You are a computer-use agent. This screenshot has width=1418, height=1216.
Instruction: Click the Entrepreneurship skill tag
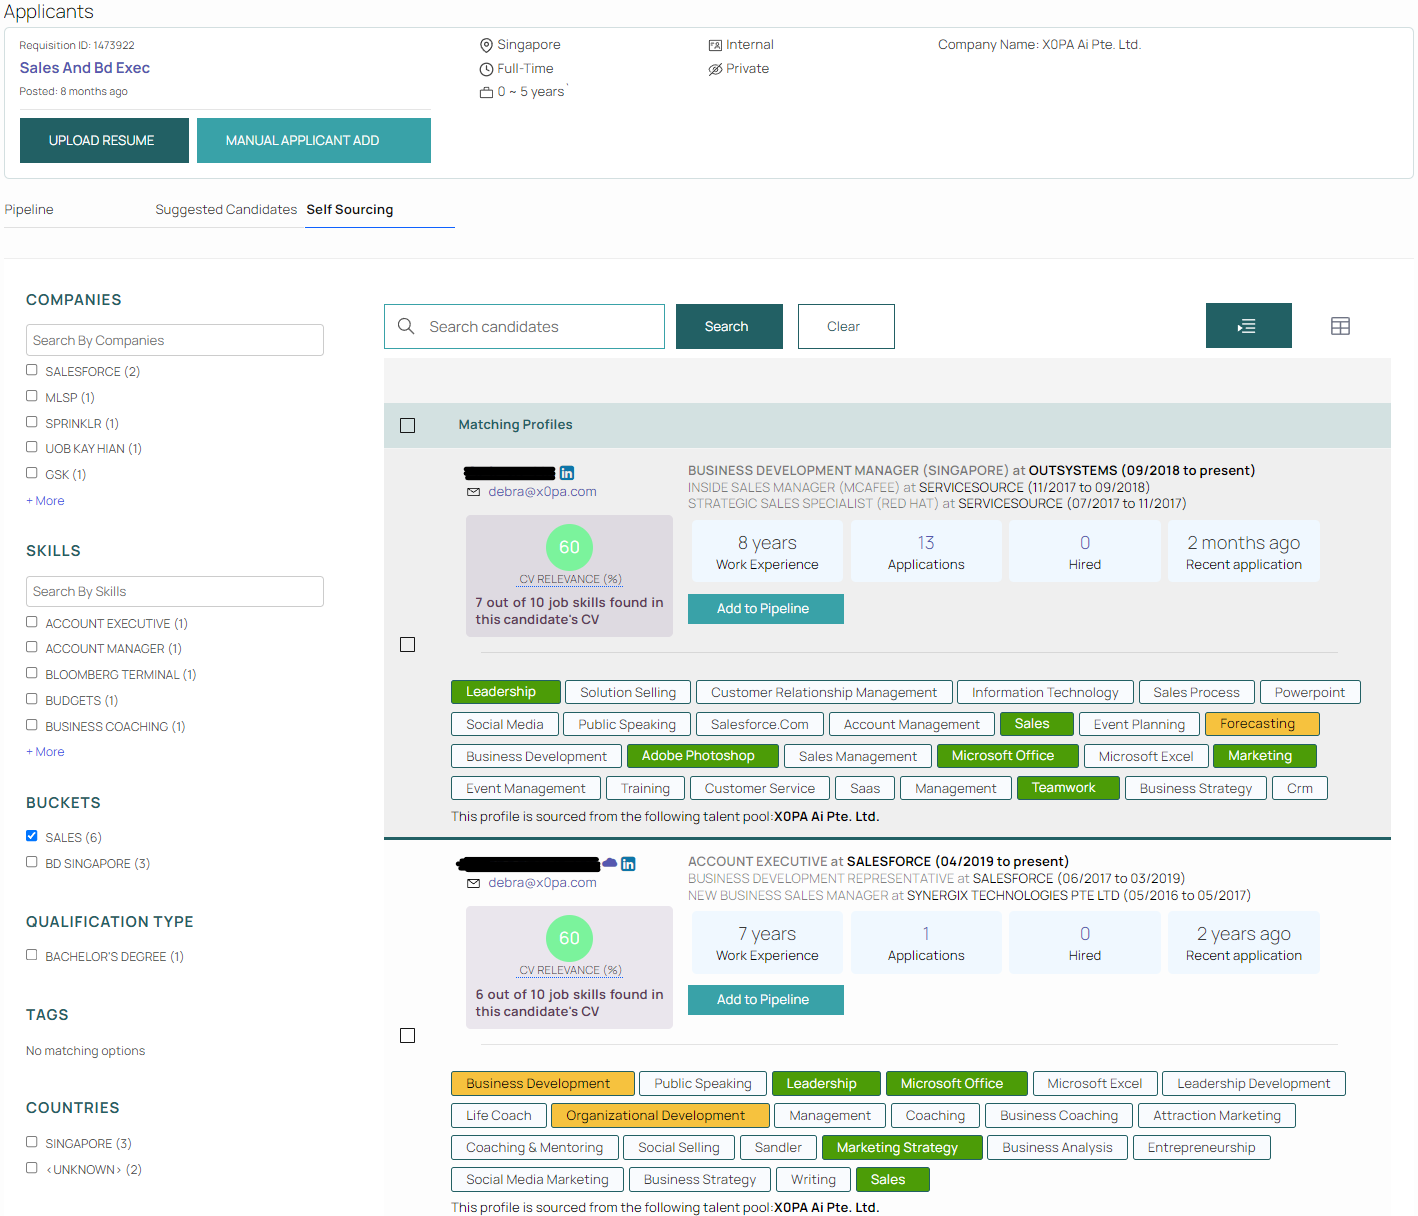pyautogui.click(x=1201, y=1148)
